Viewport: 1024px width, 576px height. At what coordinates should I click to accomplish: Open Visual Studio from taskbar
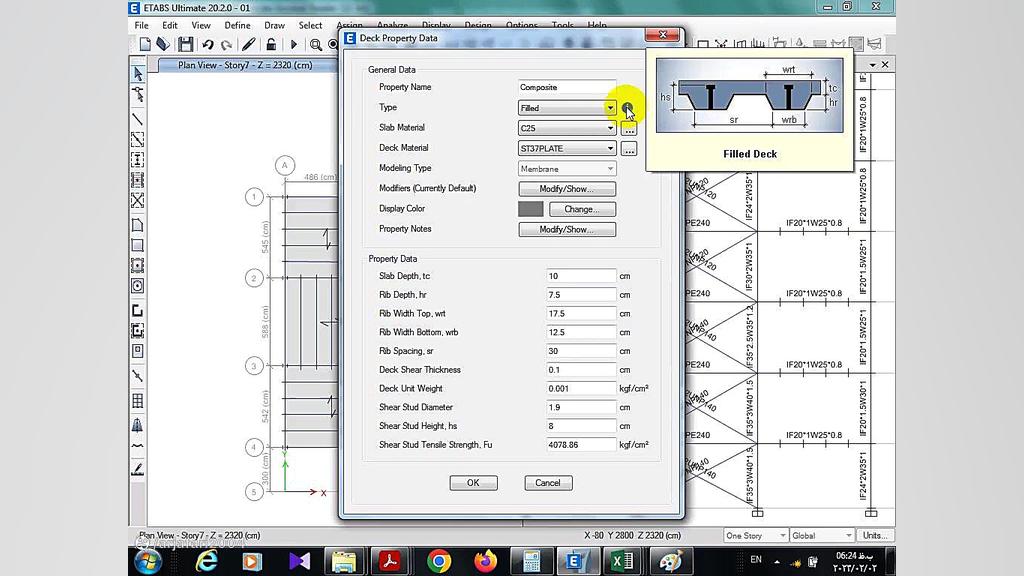click(x=299, y=561)
